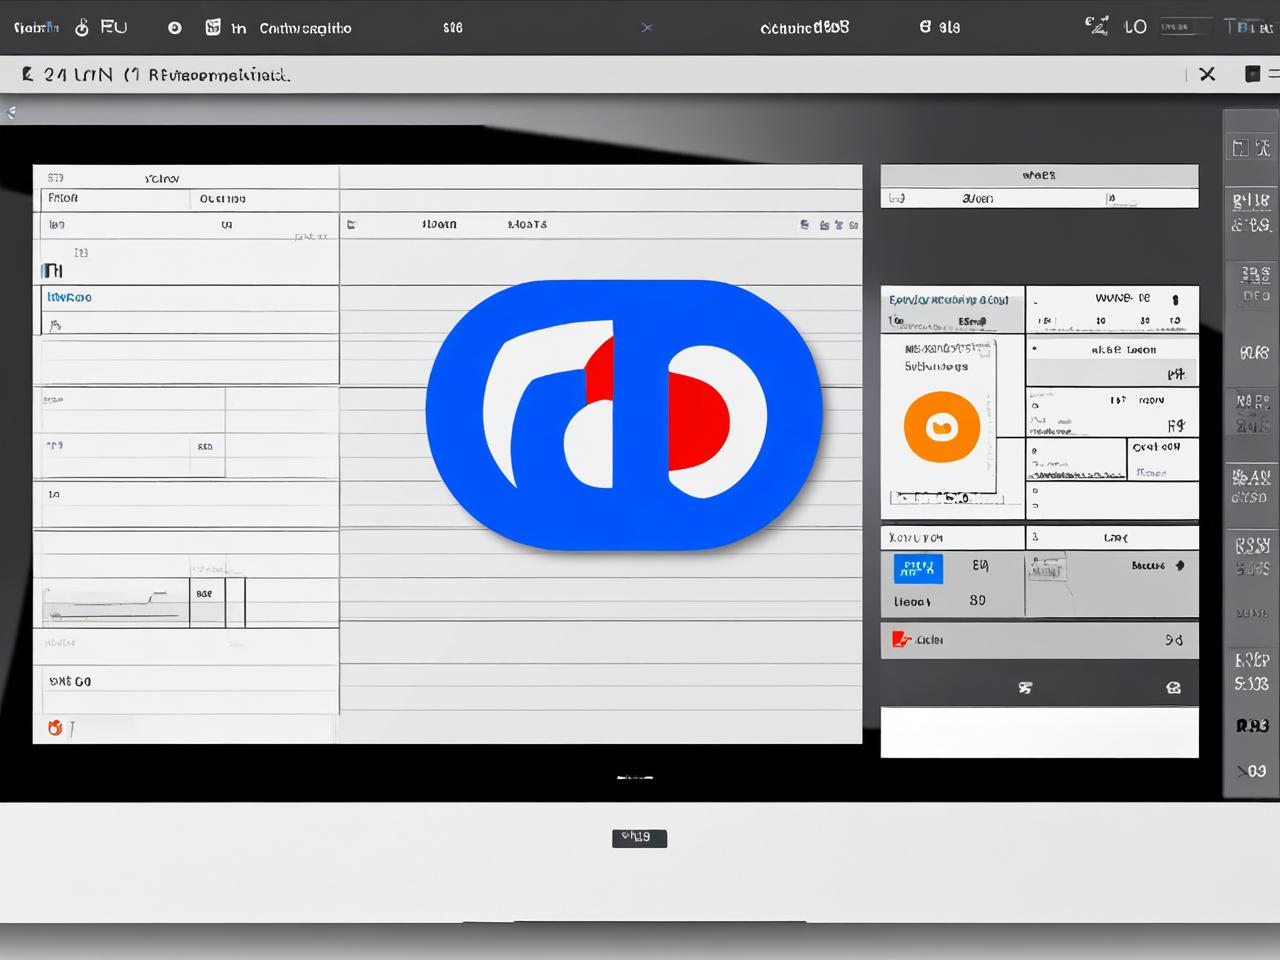Click the stamp-like image in lower right panel
Image resolution: width=1280 pixels, height=960 pixels.
pyautogui.click(x=1048, y=569)
